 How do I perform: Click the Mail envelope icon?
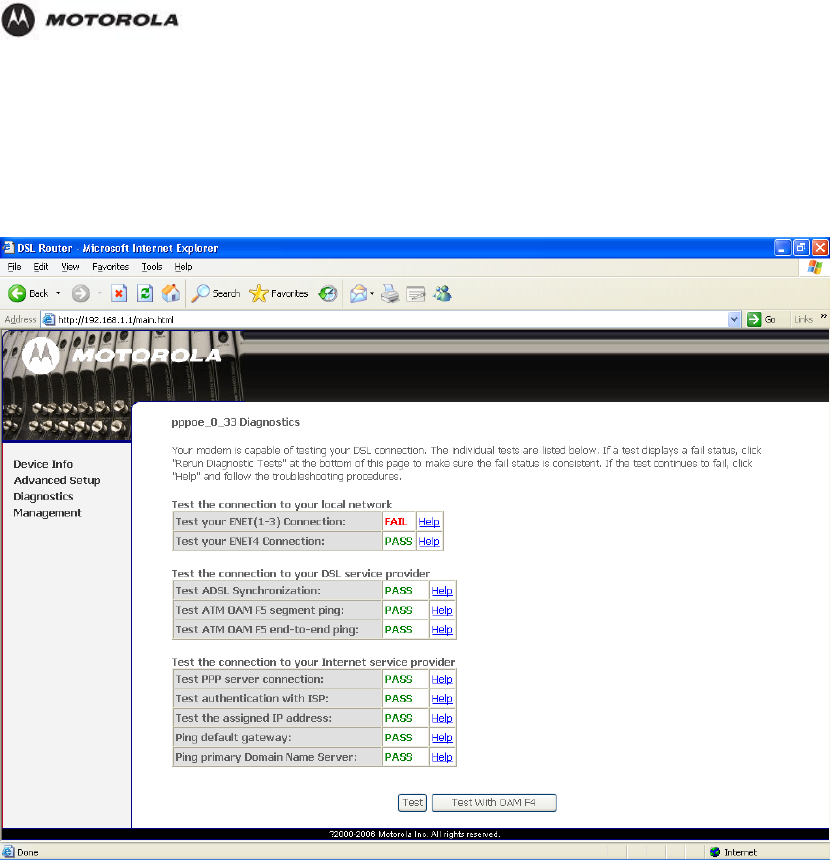coord(358,293)
